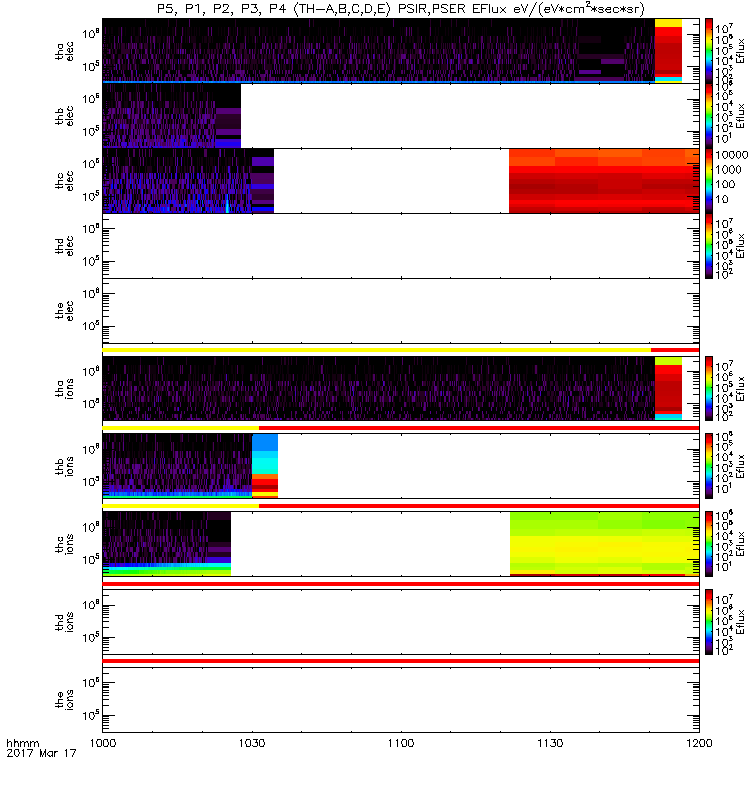Screen dimensions: 750x800
Task: Click the 10000 label on thc elec color scale
Action: point(731,155)
